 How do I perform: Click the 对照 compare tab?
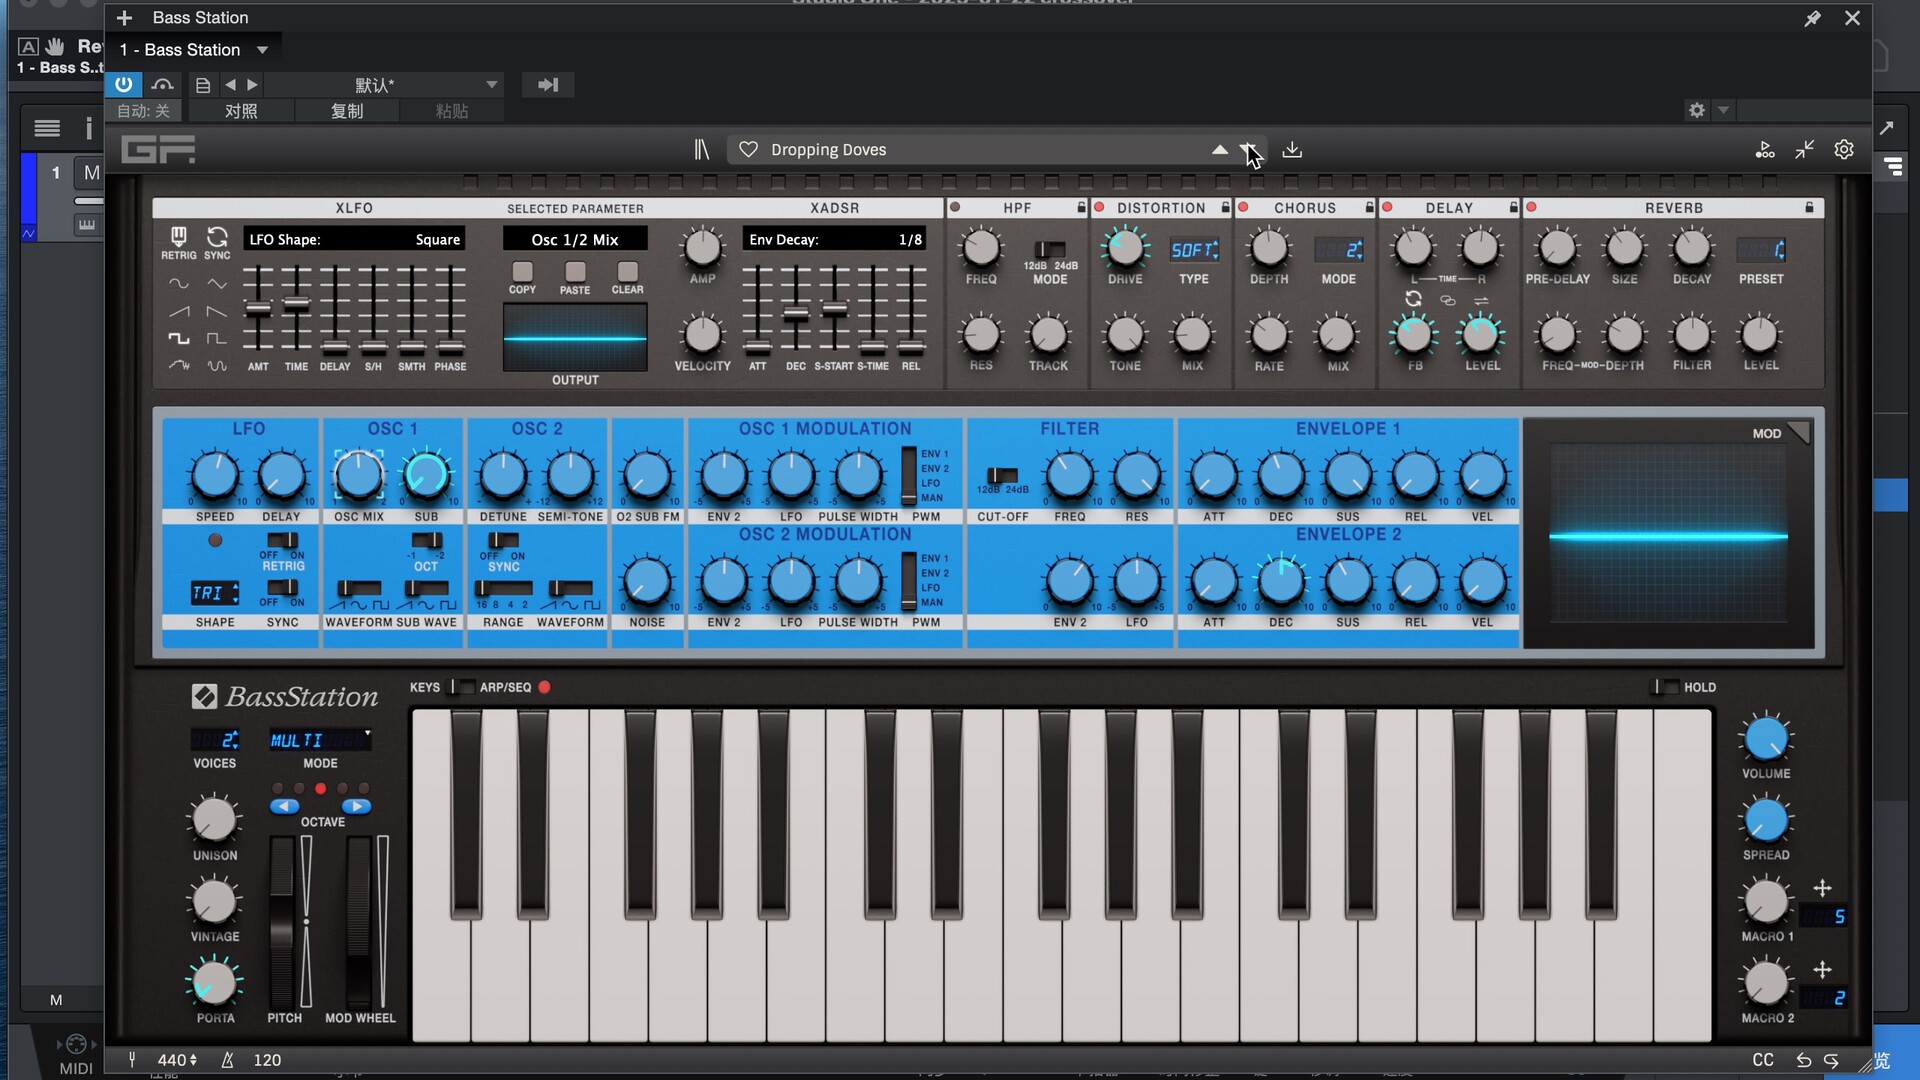[241, 111]
